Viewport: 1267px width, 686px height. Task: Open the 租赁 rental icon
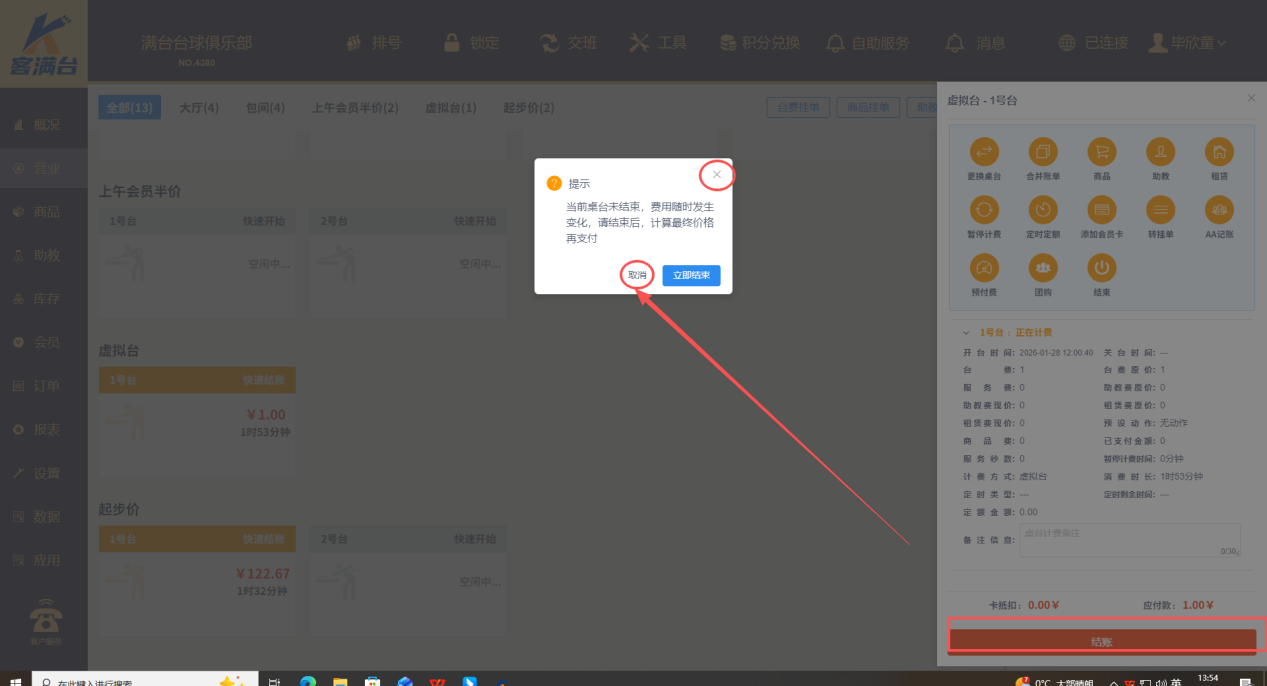point(1220,150)
